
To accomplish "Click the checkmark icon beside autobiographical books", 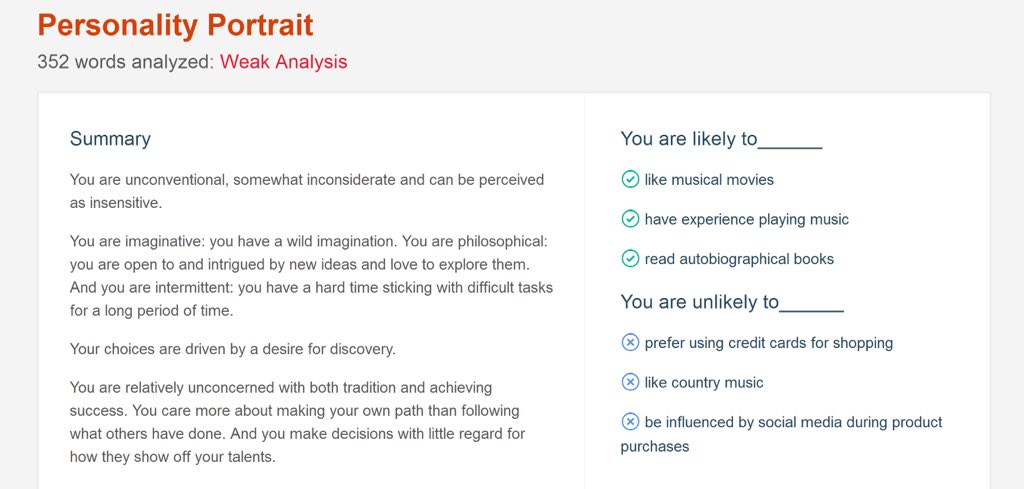I will tap(630, 259).
